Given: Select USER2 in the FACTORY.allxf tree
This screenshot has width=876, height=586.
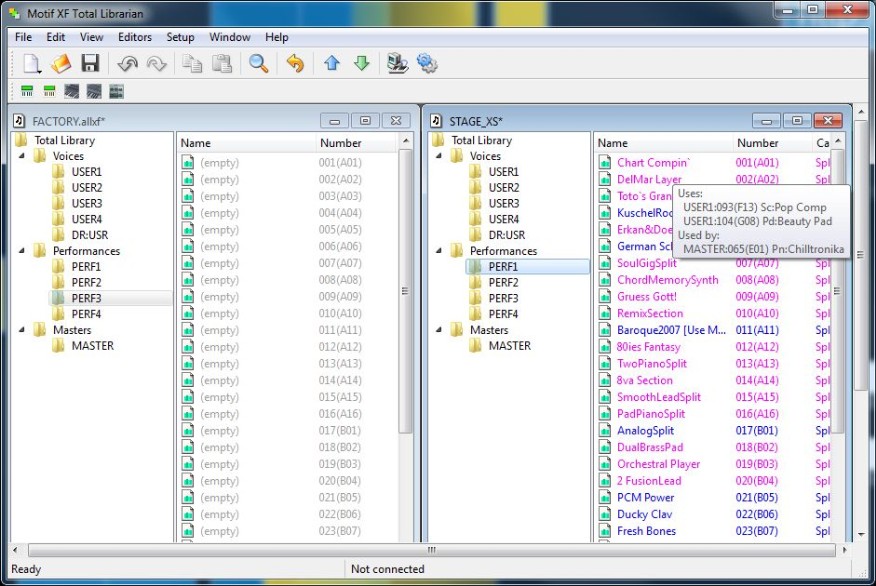Looking at the screenshot, I should click(x=87, y=188).
